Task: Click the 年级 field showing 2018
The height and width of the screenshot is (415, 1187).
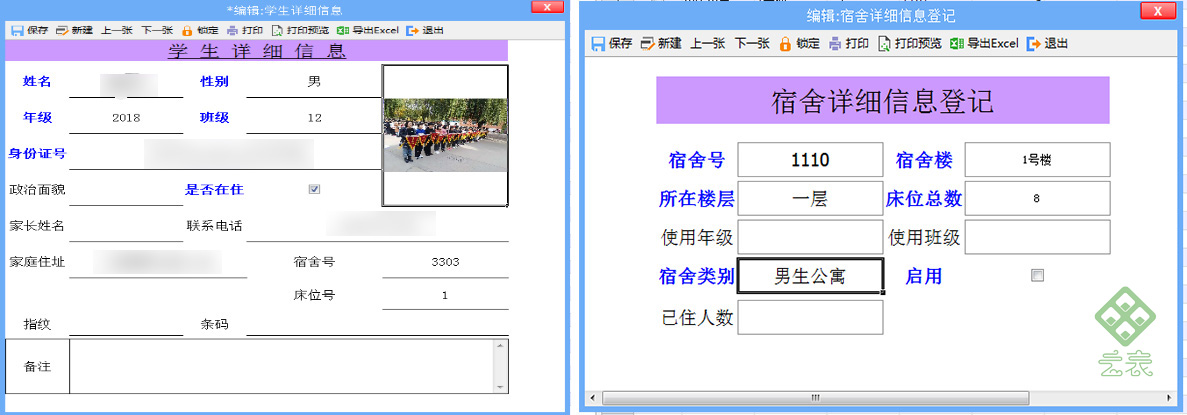Action: point(126,118)
